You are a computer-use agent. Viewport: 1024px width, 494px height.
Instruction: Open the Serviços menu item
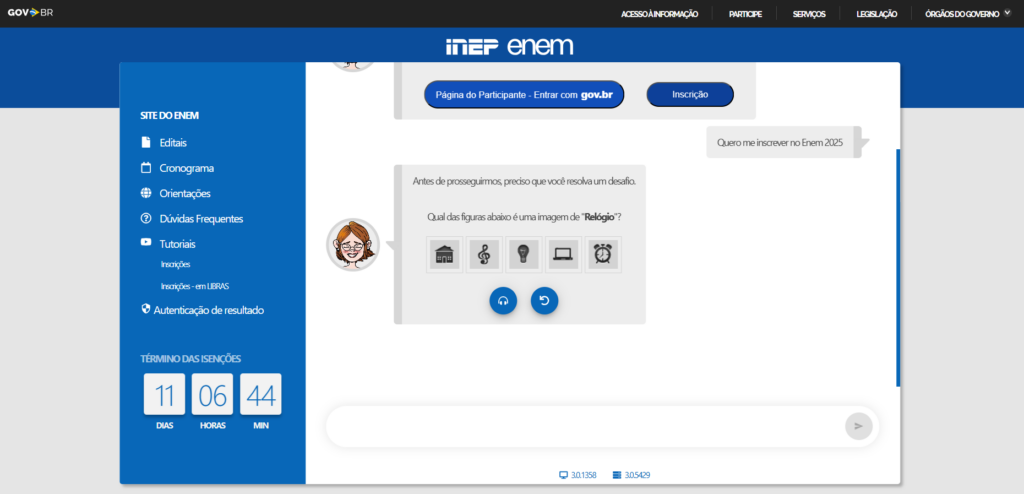click(x=809, y=14)
